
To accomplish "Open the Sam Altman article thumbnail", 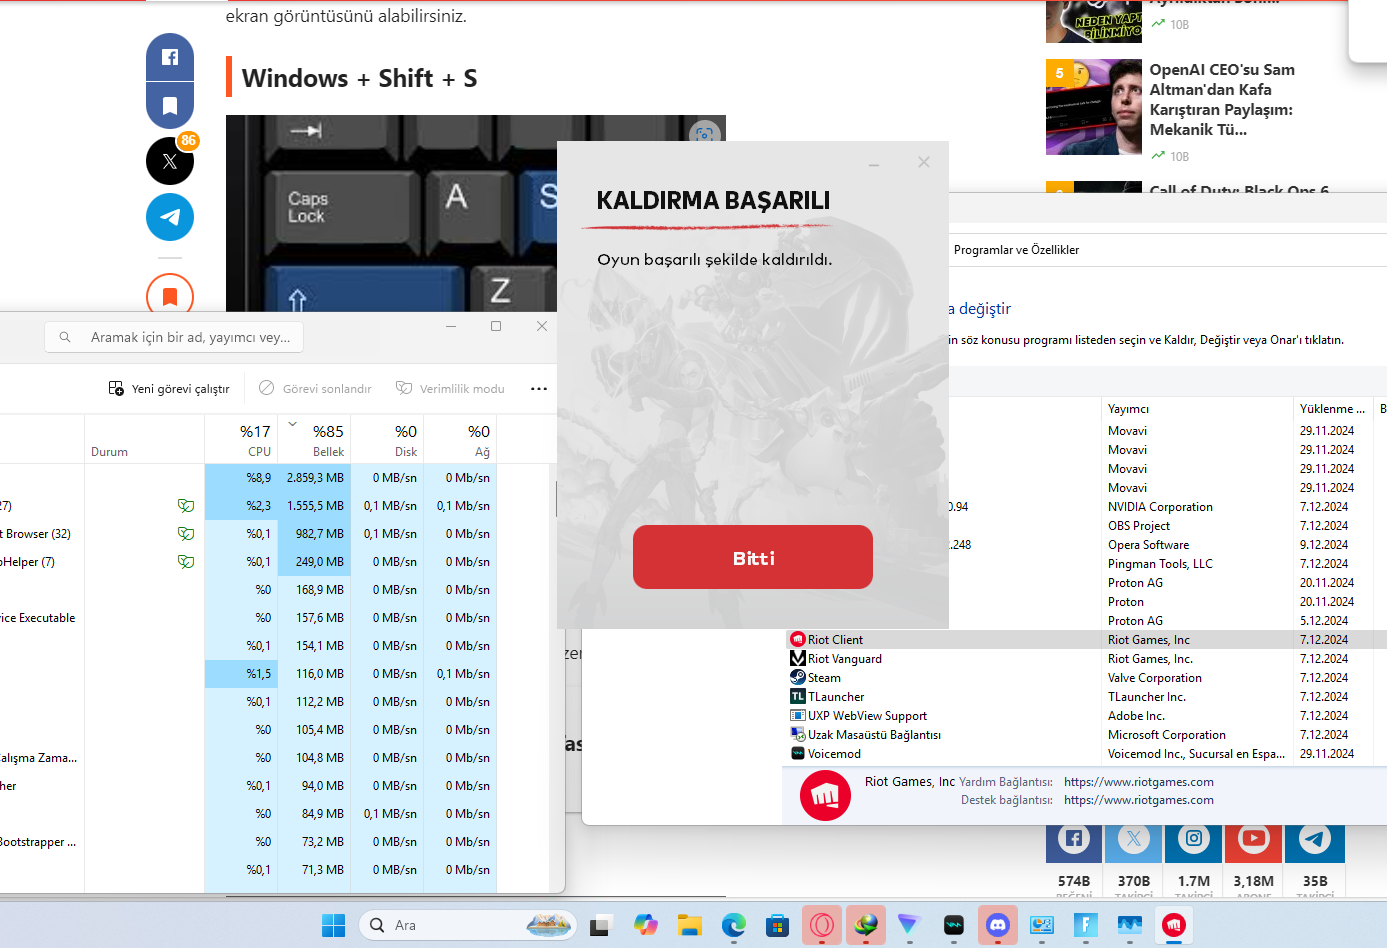I will pyautogui.click(x=1094, y=107).
